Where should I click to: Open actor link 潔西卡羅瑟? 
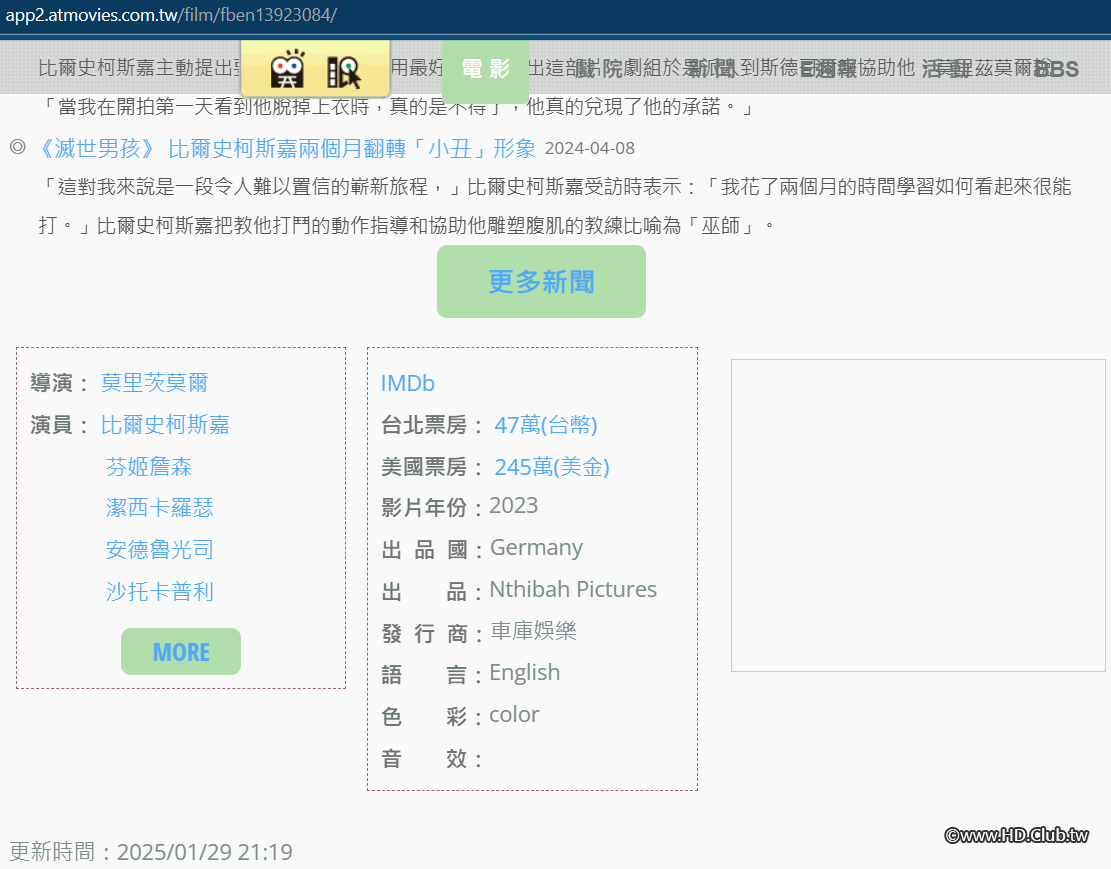coord(159,508)
